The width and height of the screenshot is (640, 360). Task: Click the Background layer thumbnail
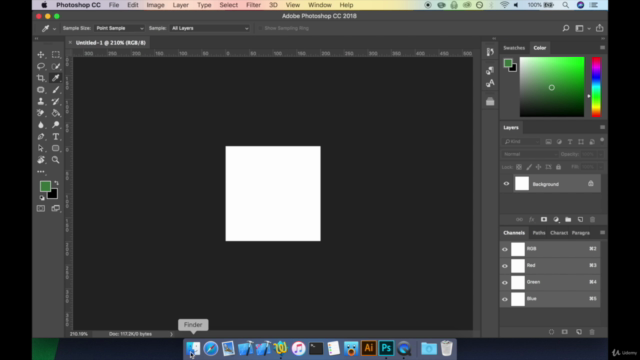tap(522, 184)
